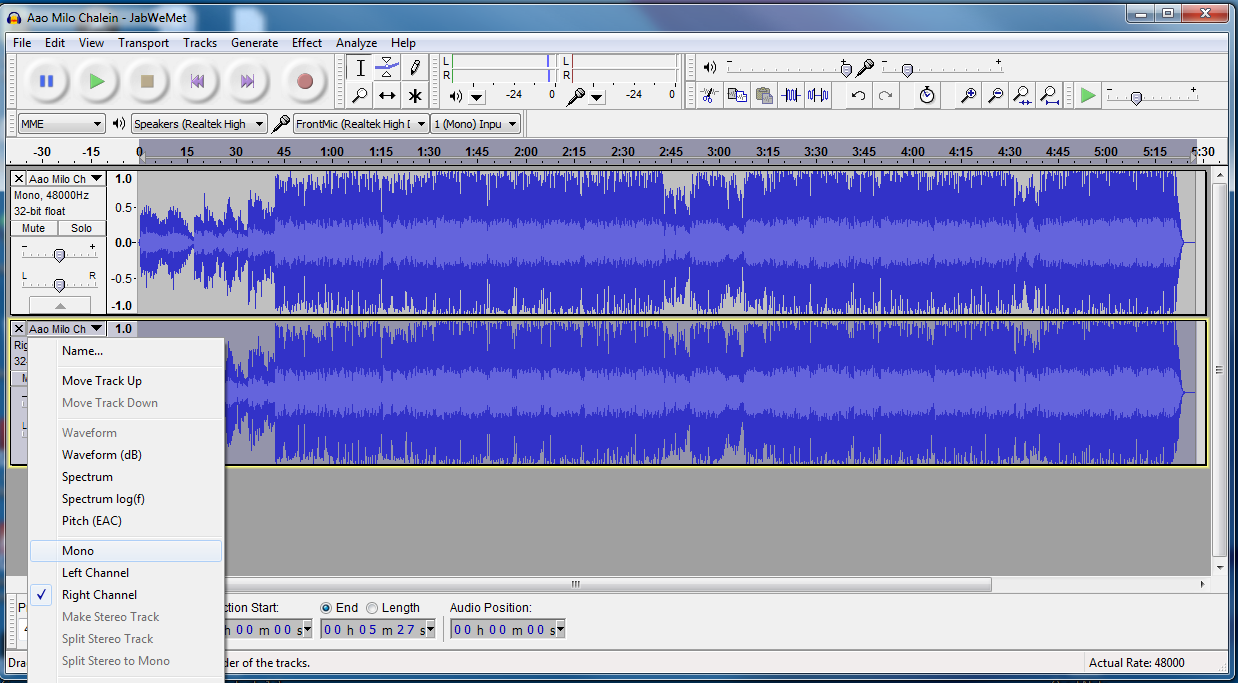Trim audio outside the selection
The width and height of the screenshot is (1238, 683).
[x=791, y=95]
